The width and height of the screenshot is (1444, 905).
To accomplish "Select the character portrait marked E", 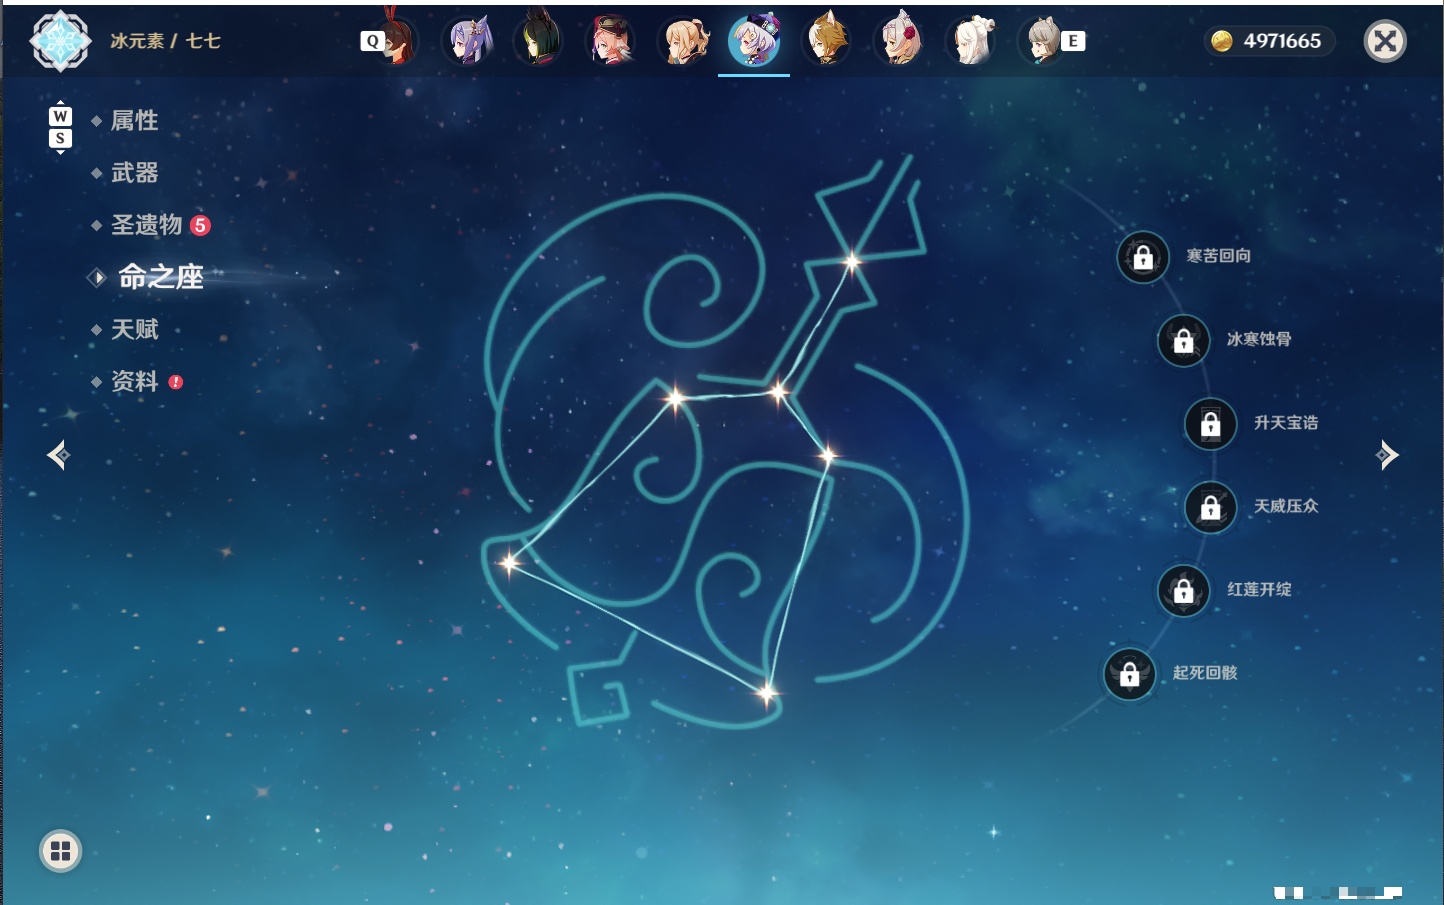I will pos(1046,41).
